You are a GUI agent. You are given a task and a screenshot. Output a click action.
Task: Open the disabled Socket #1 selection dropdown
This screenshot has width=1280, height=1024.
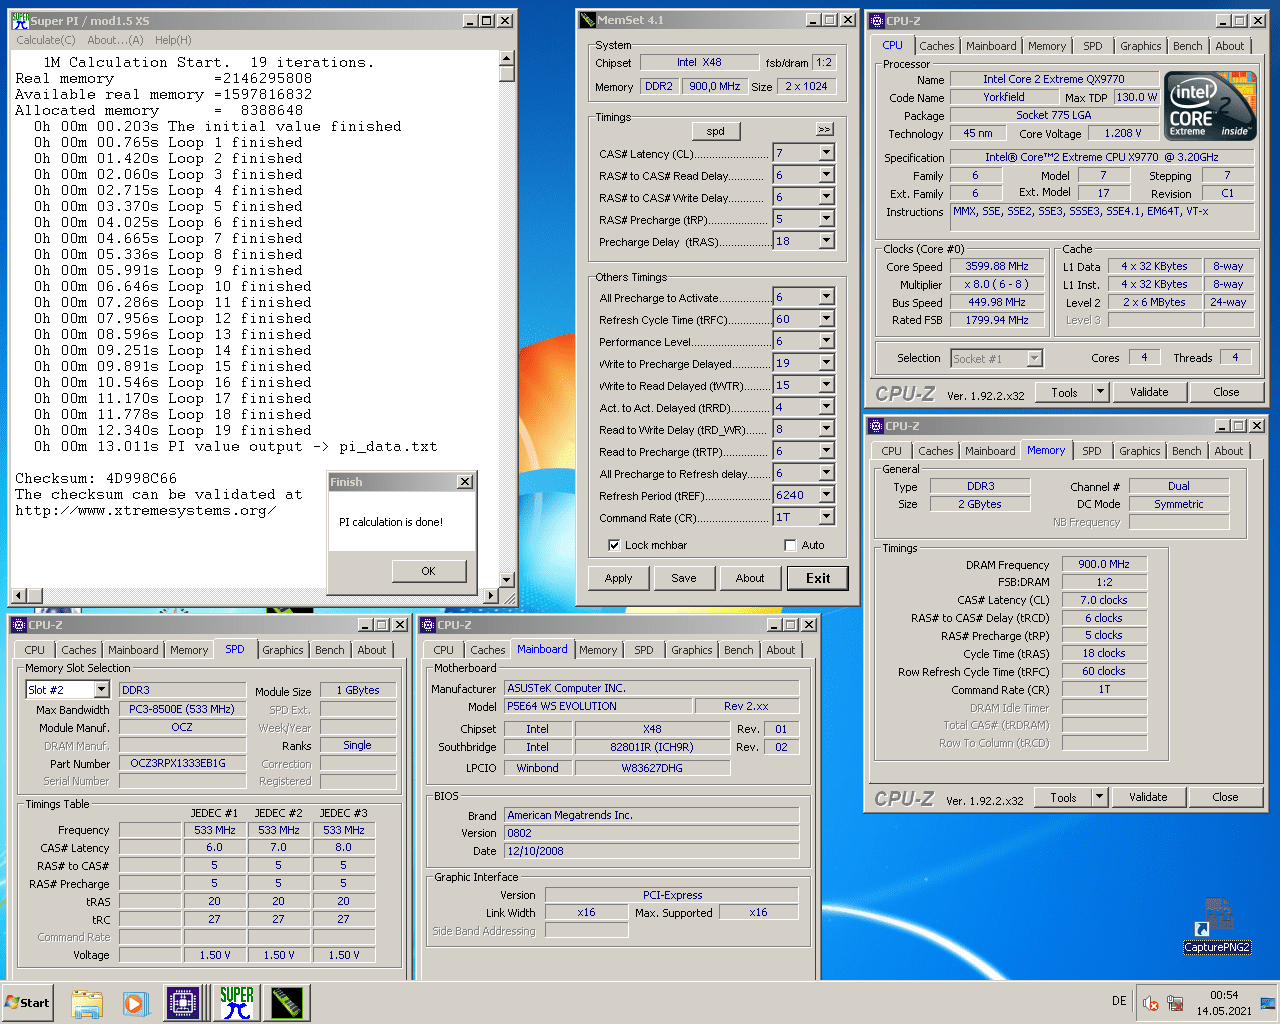tap(1035, 358)
